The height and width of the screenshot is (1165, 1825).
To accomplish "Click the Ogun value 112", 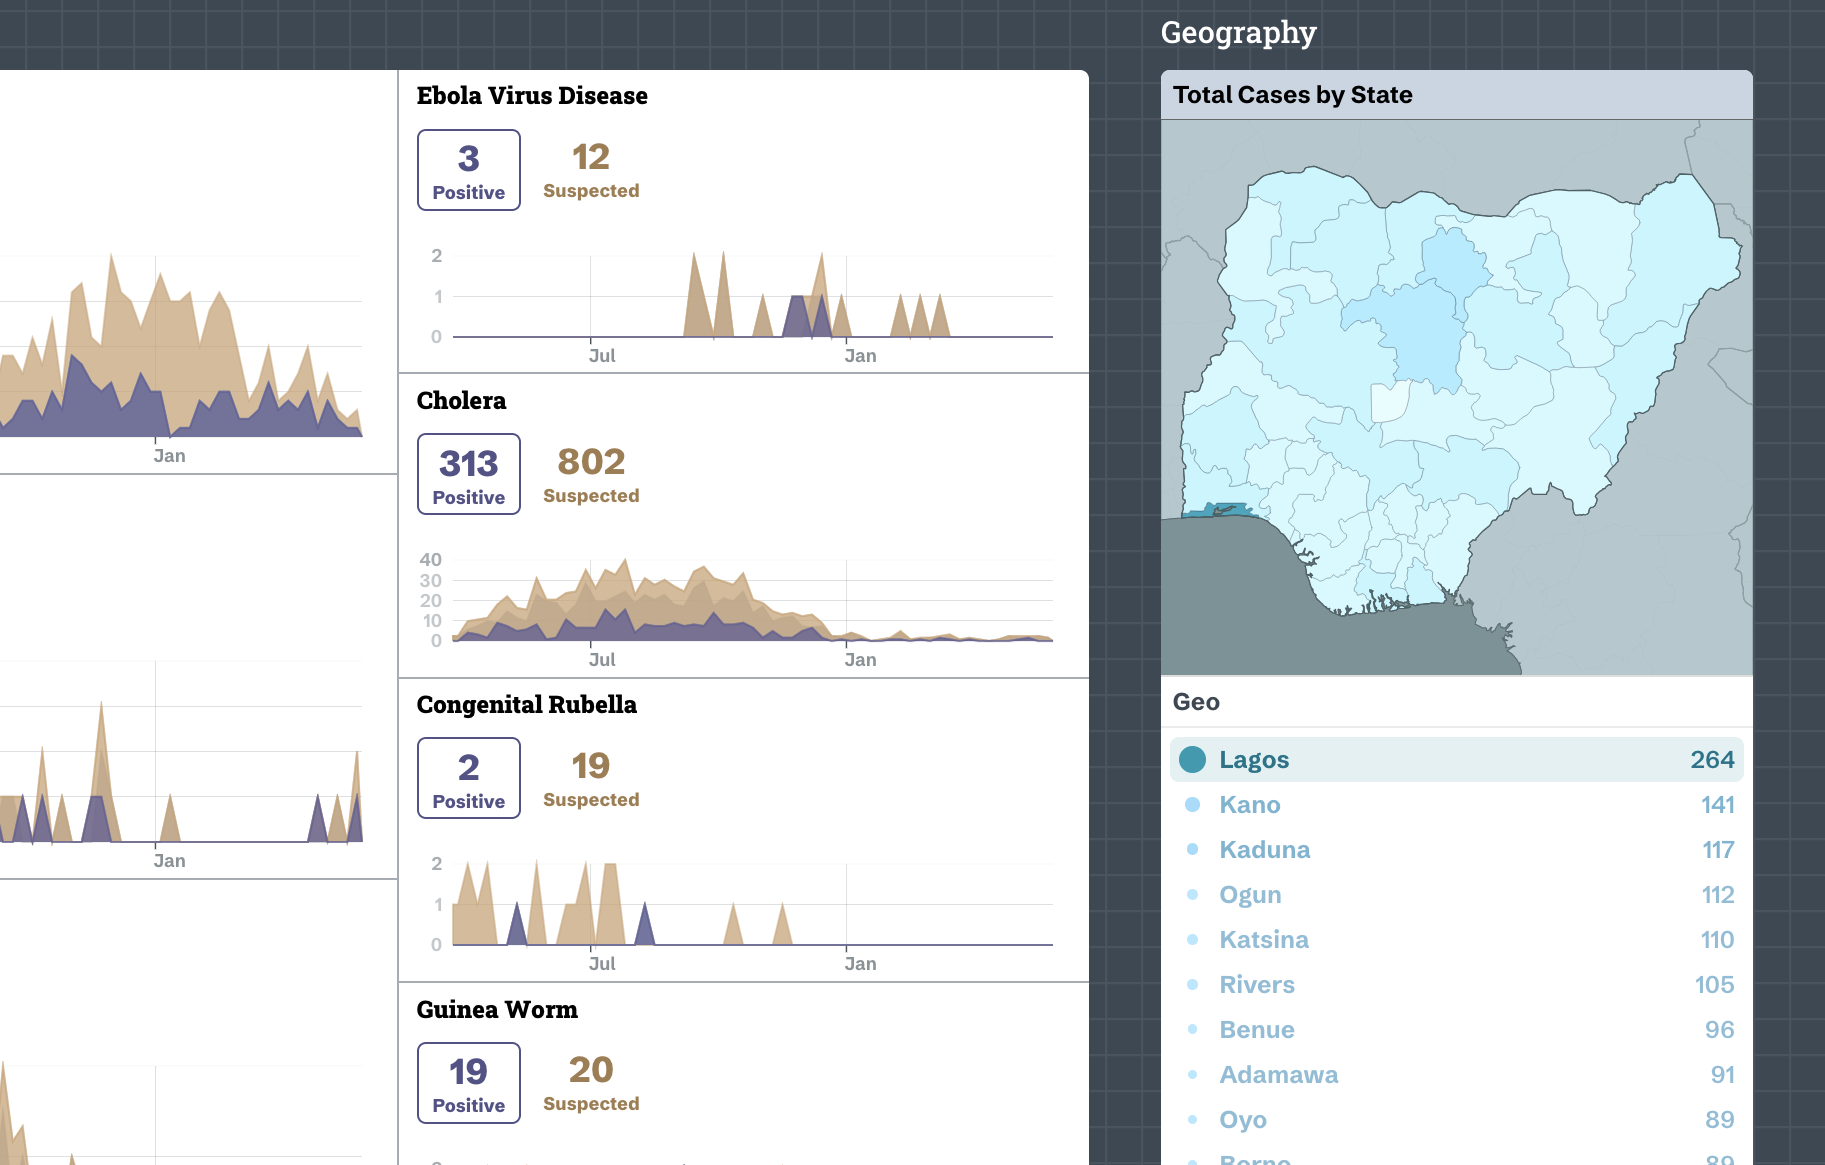I will coord(1718,895).
